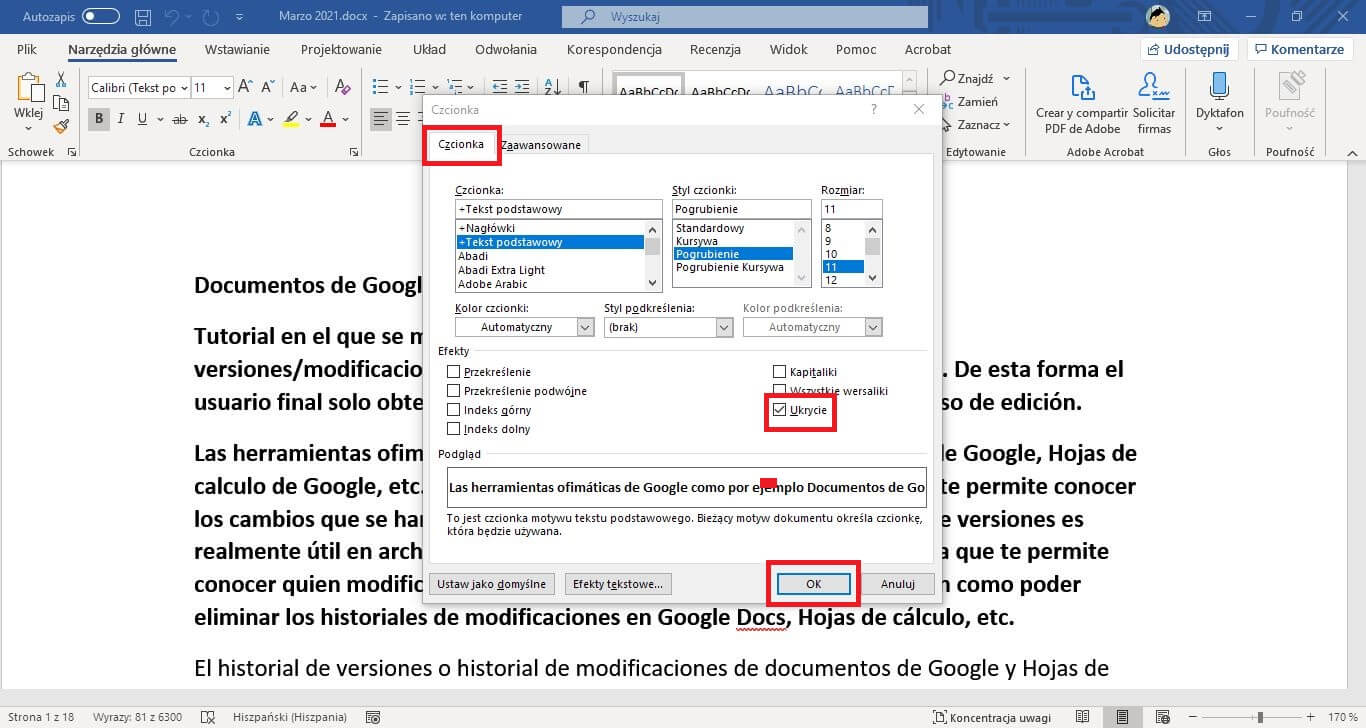
Task: Apply subscript x₂ formatting
Action: [x=203, y=119]
